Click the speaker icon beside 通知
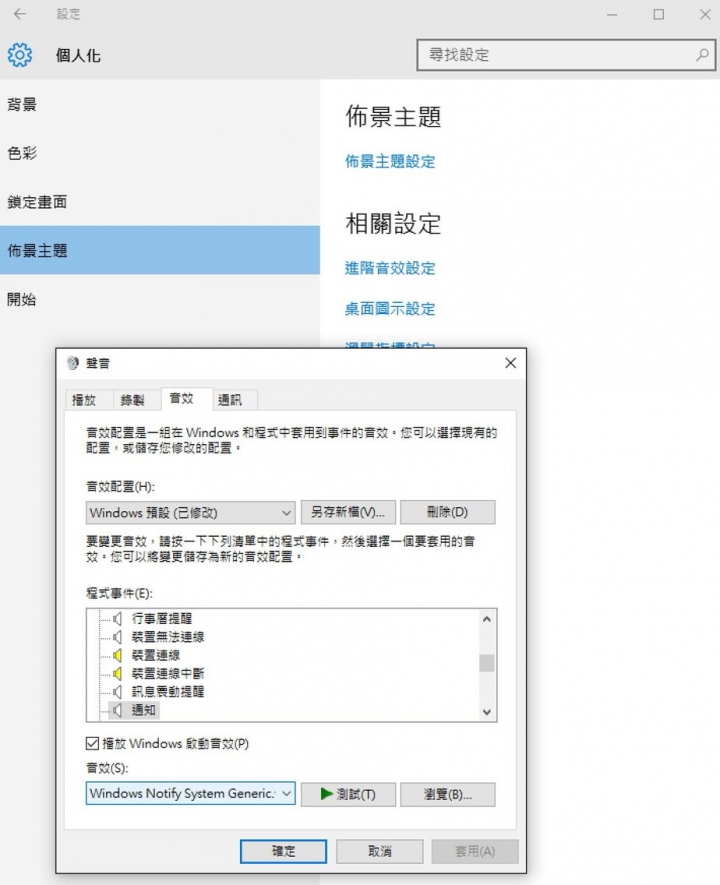This screenshot has width=720, height=885. coord(117,710)
